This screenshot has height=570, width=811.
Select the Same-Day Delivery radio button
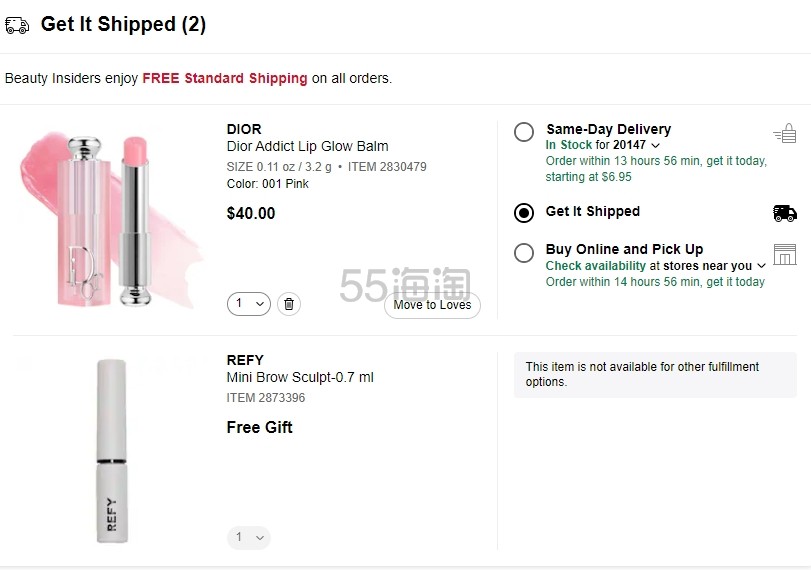click(x=524, y=132)
